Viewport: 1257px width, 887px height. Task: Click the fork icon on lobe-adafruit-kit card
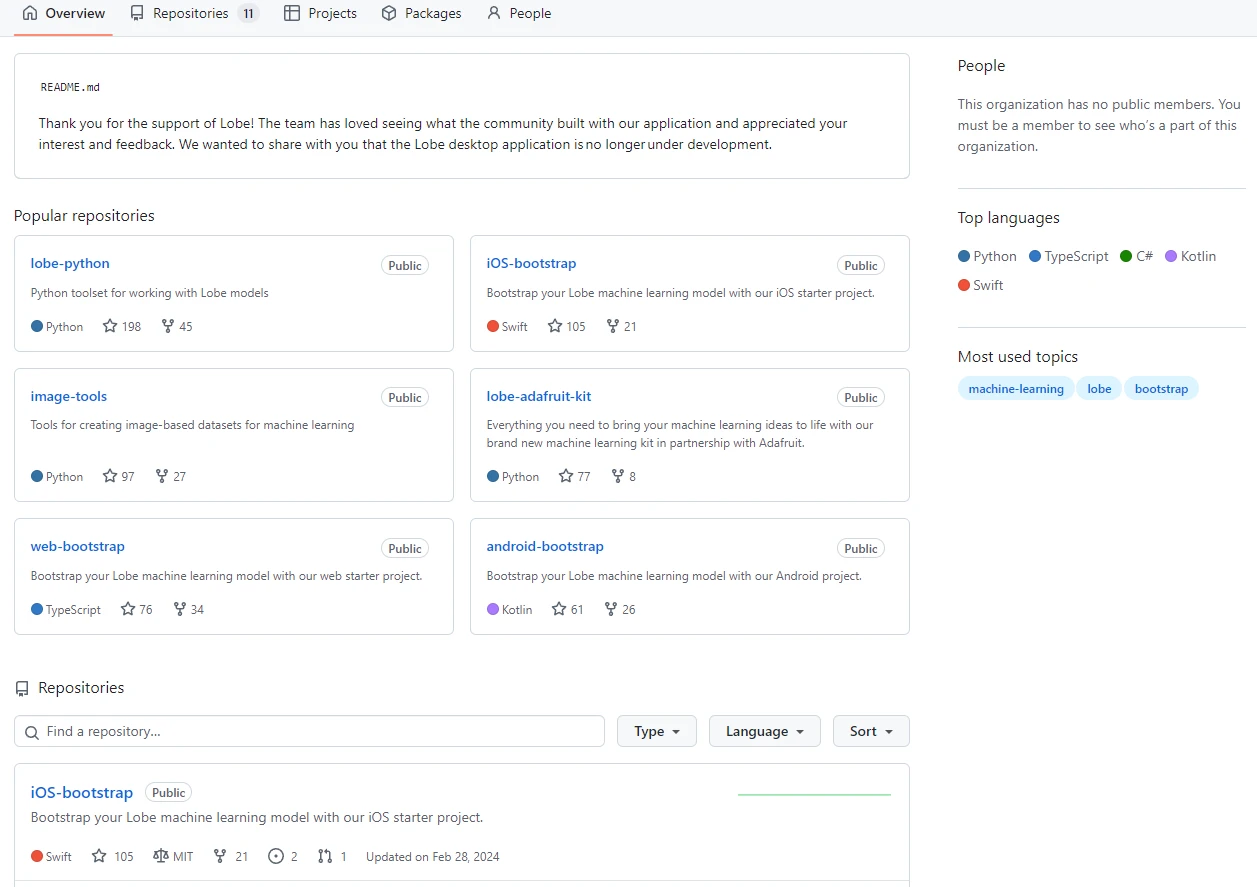point(618,476)
